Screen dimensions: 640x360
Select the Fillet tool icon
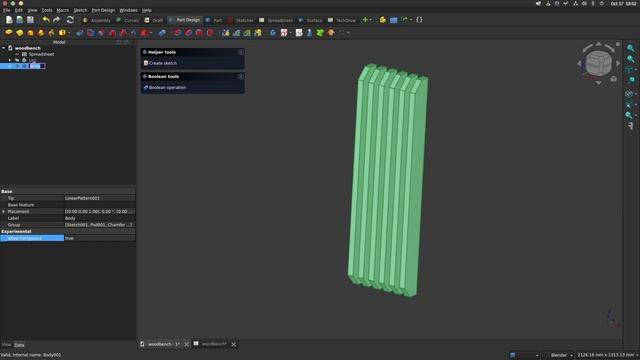coord(177,33)
